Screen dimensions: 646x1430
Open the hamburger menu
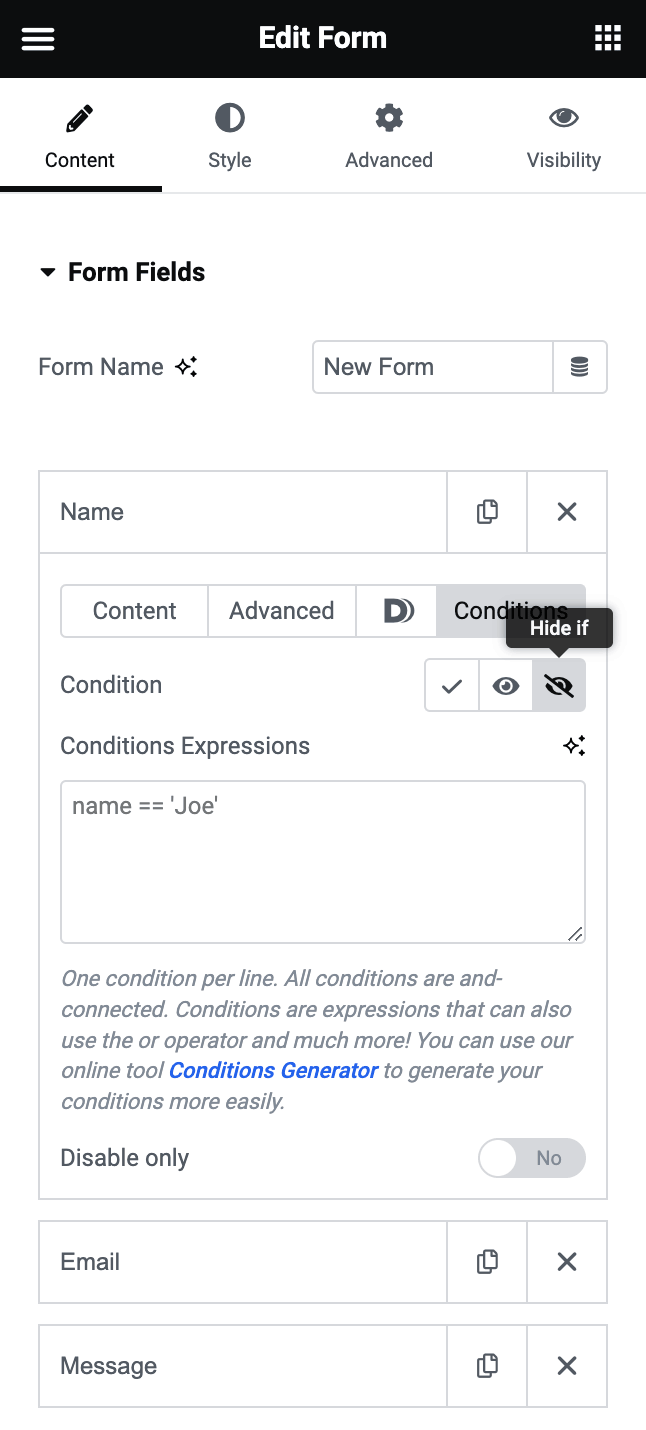point(37,38)
